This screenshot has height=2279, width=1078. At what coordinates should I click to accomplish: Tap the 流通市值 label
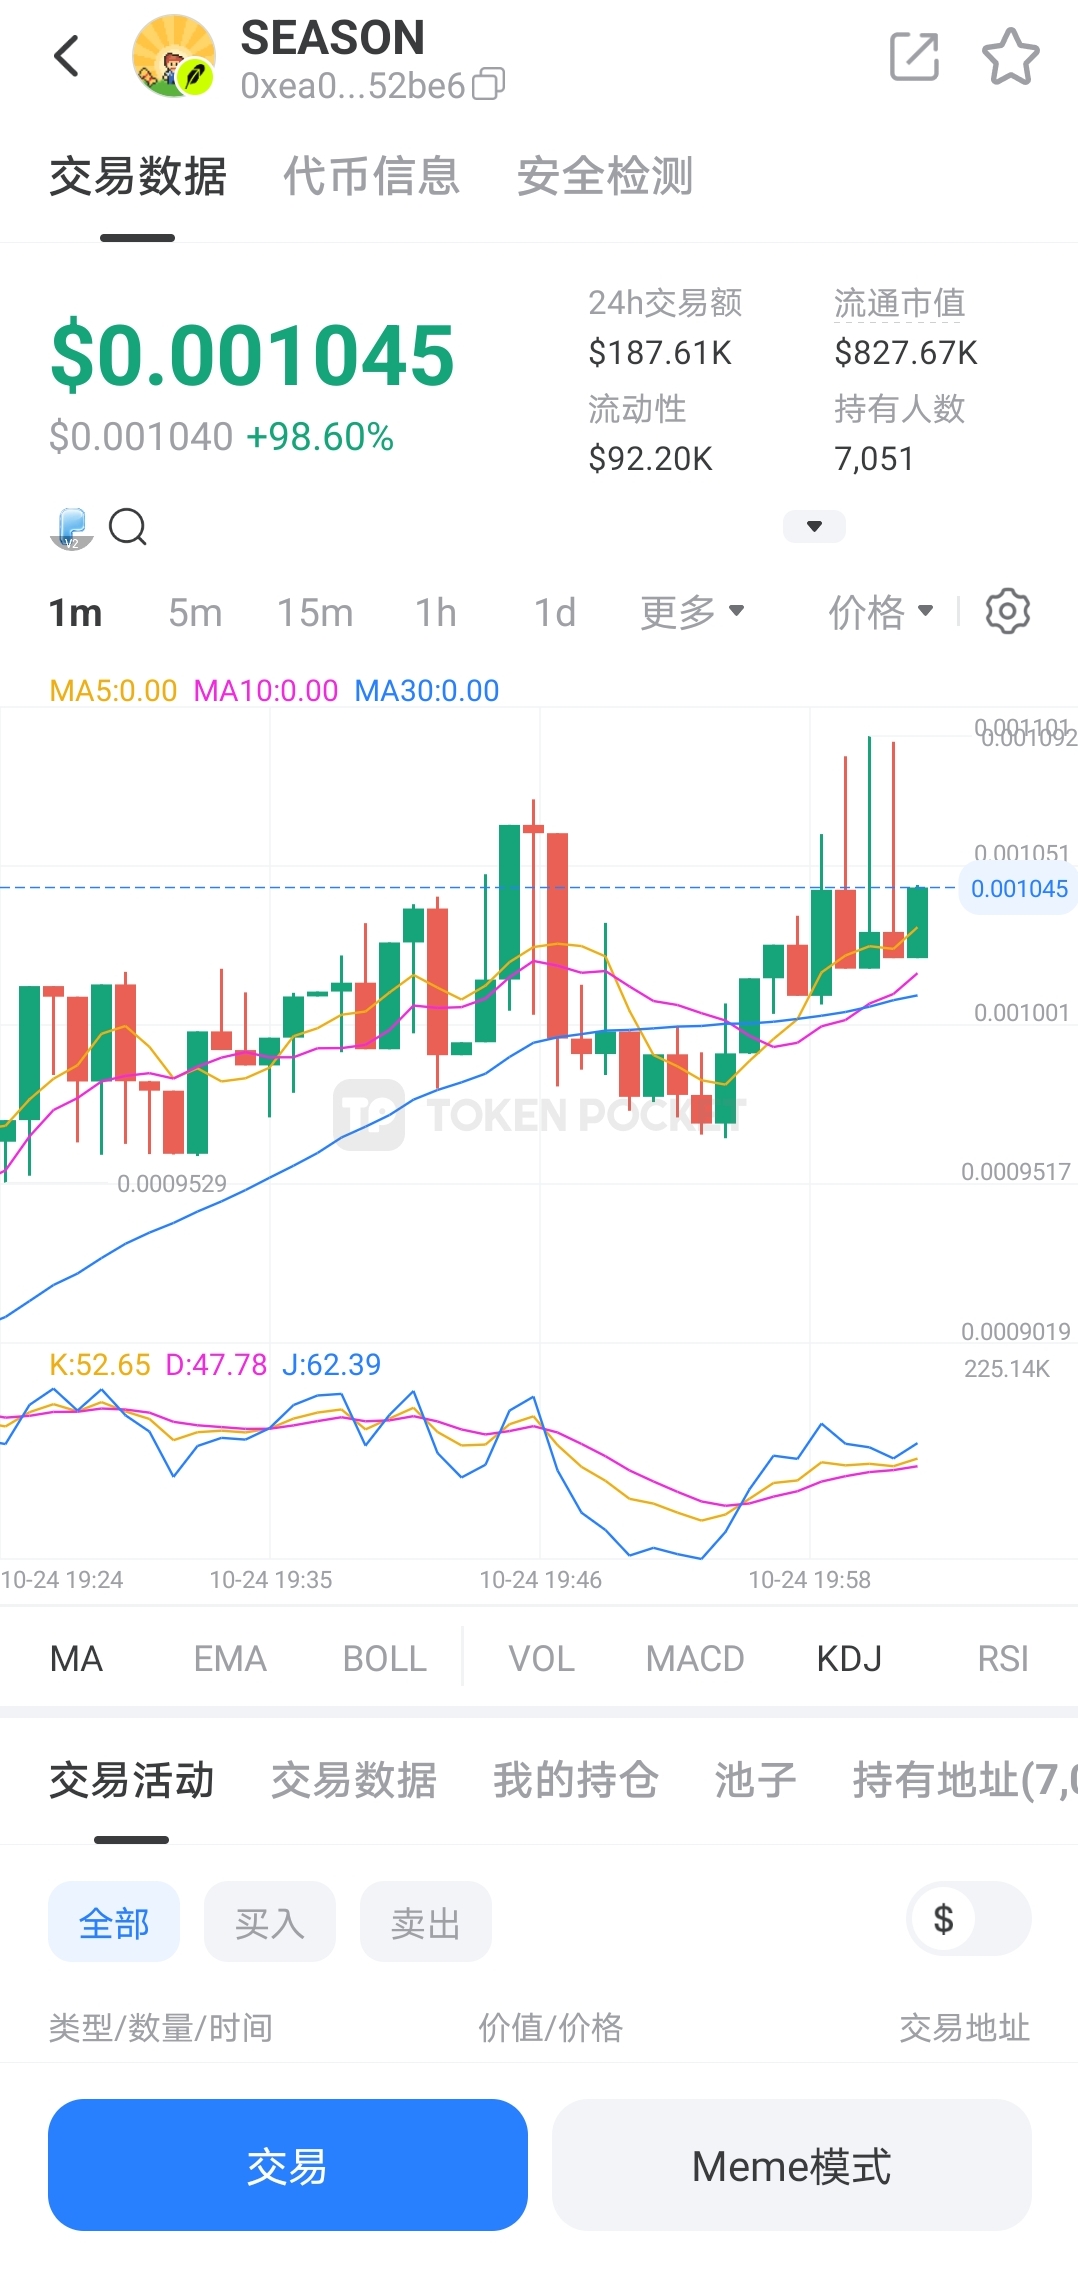[x=900, y=302]
